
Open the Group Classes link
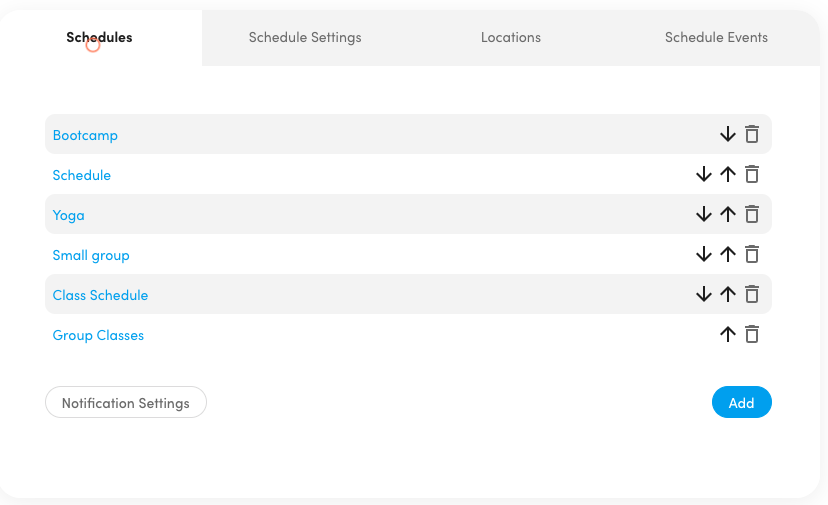pyautogui.click(x=98, y=335)
